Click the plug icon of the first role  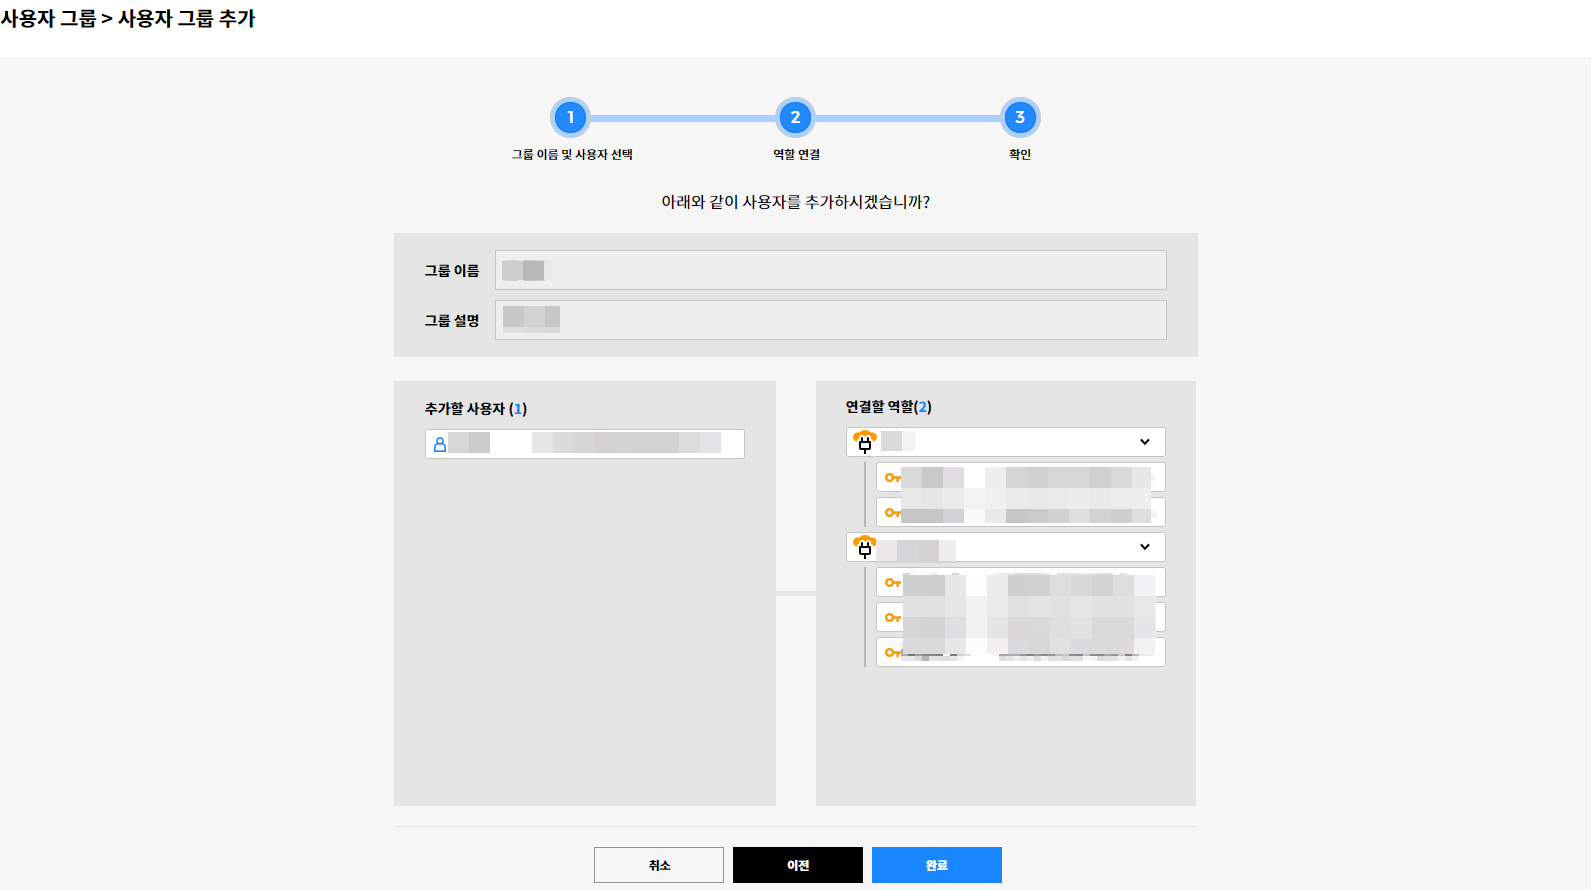click(865, 442)
